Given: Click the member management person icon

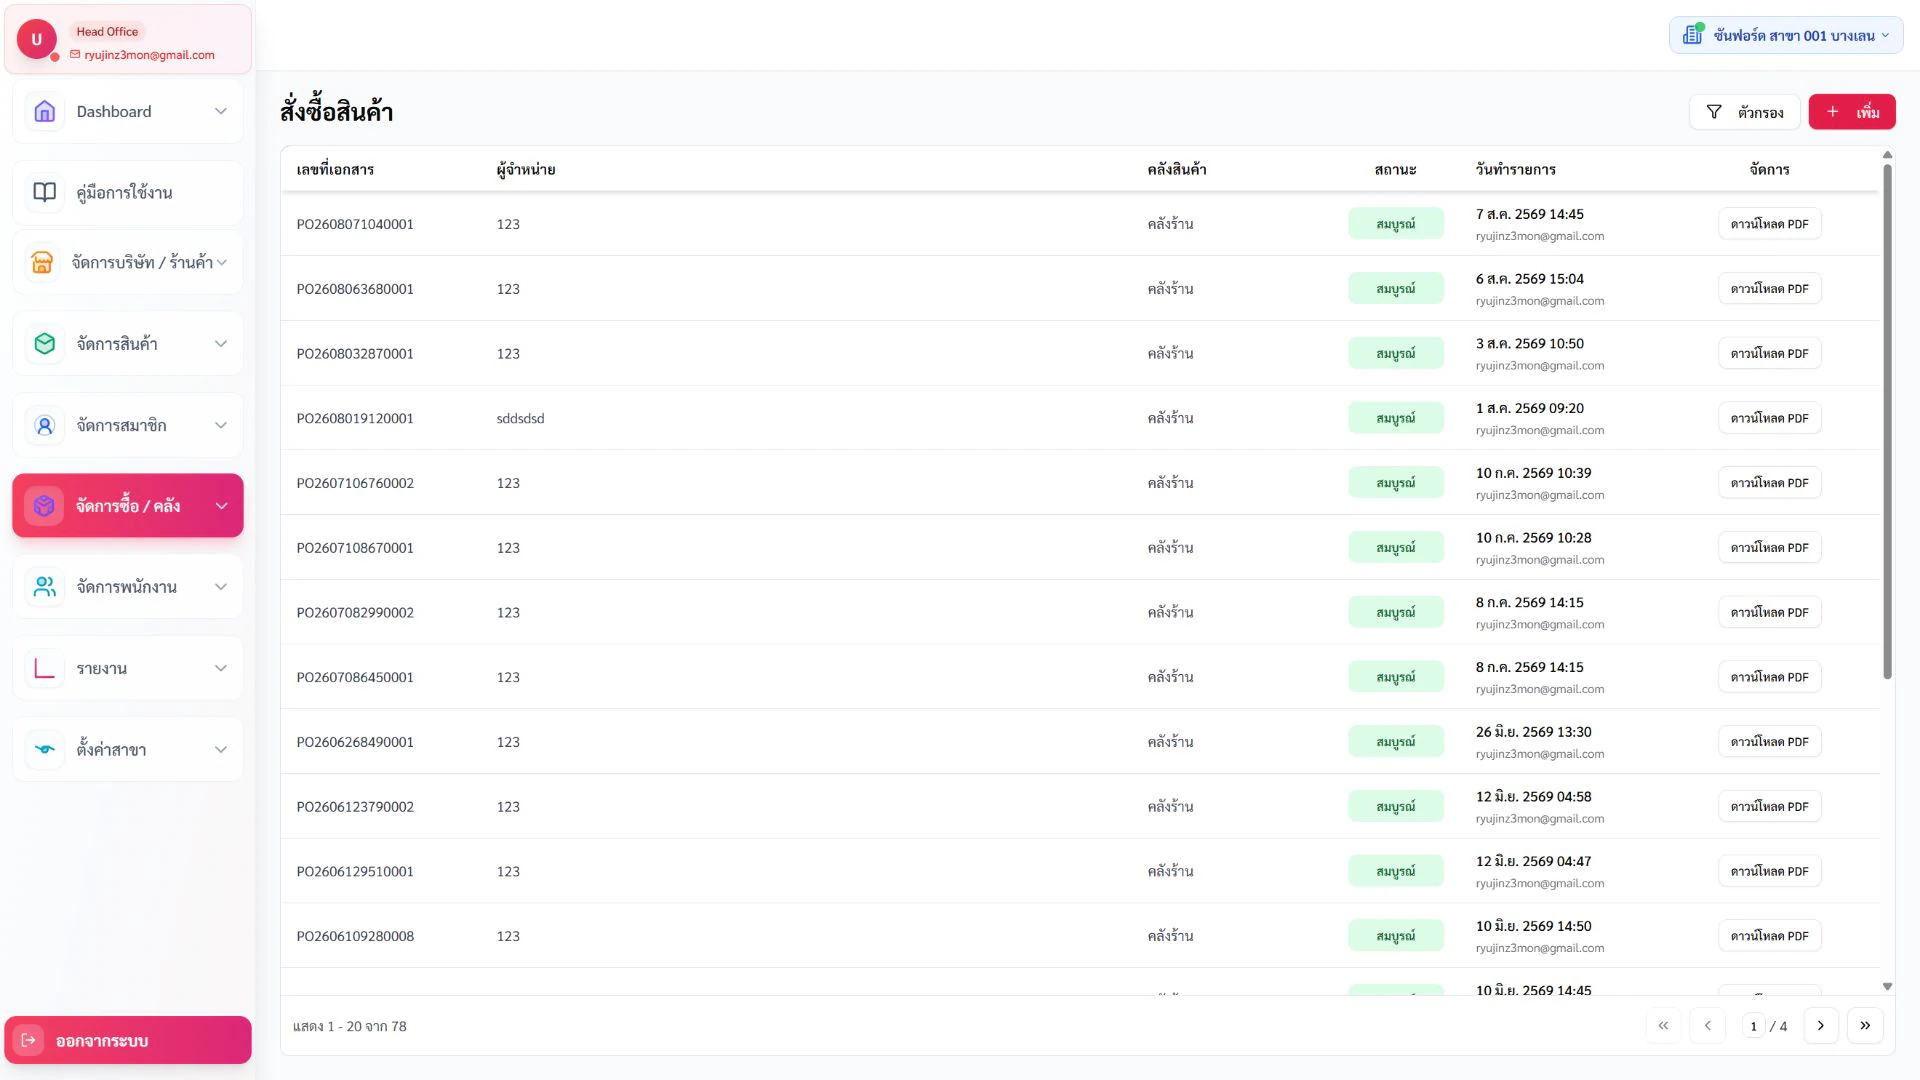Looking at the screenshot, I should click(45, 425).
